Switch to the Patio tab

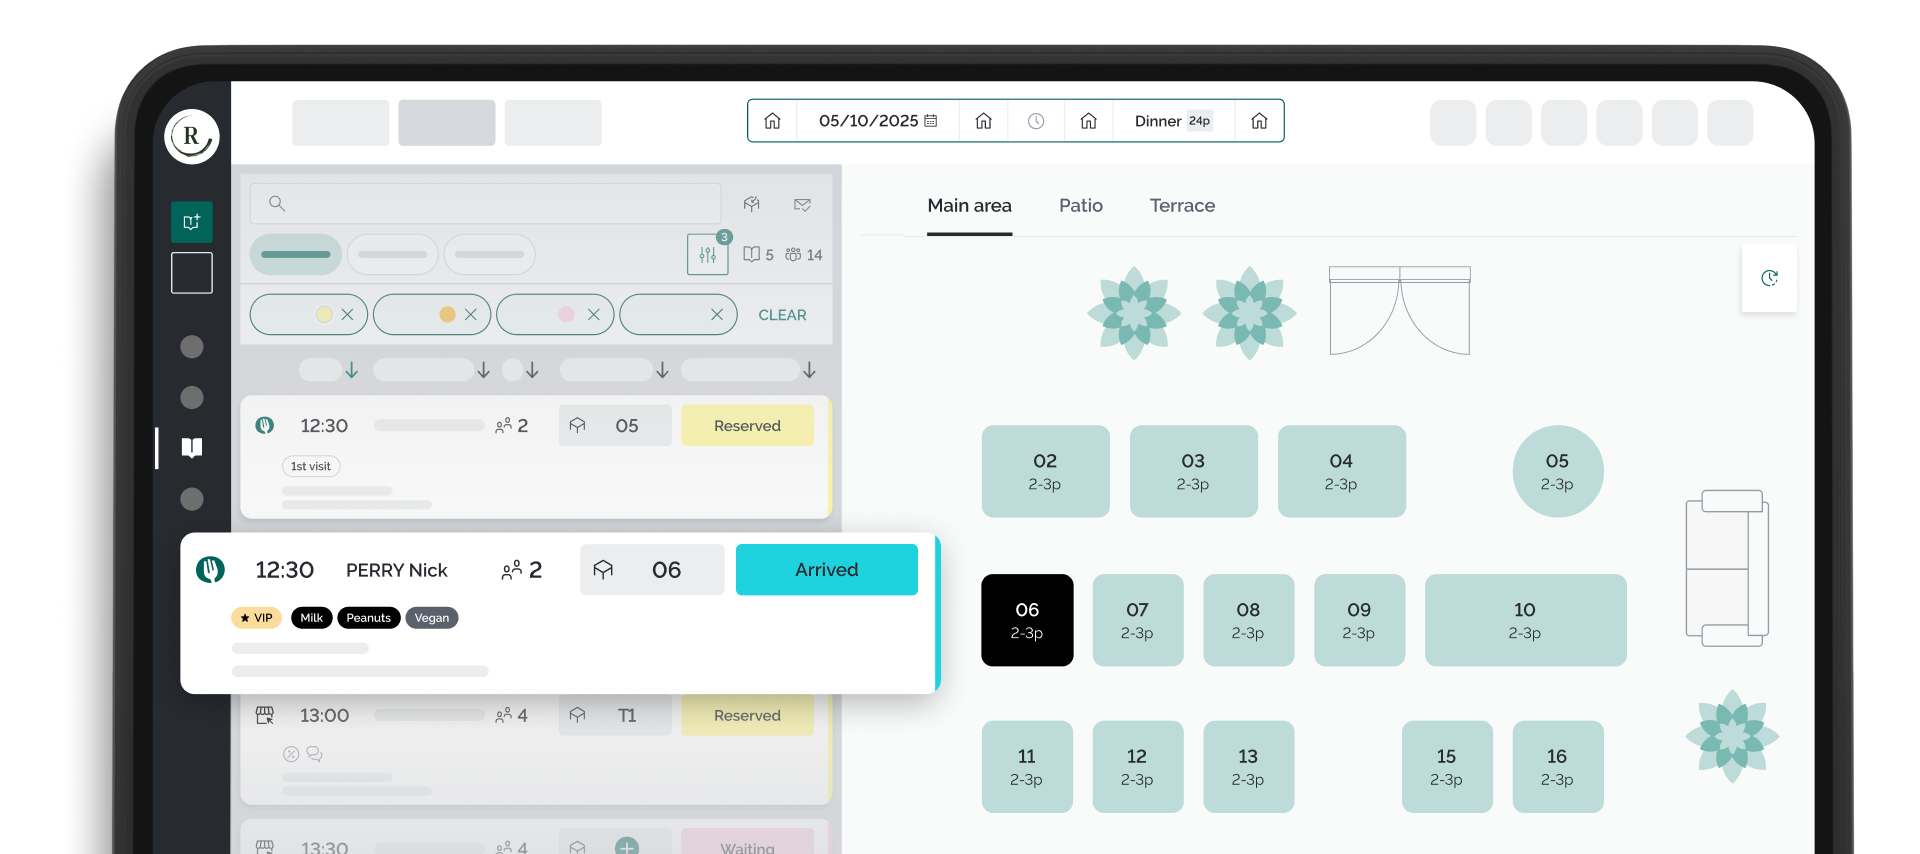tap(1080, 205)
